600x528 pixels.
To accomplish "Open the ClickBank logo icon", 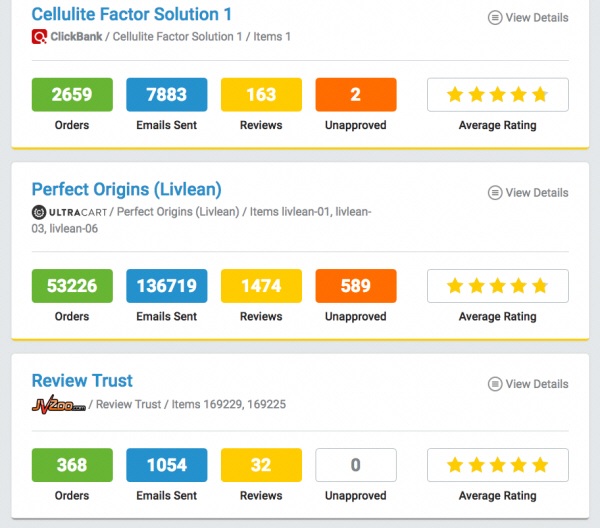I will tap(39, 37).
